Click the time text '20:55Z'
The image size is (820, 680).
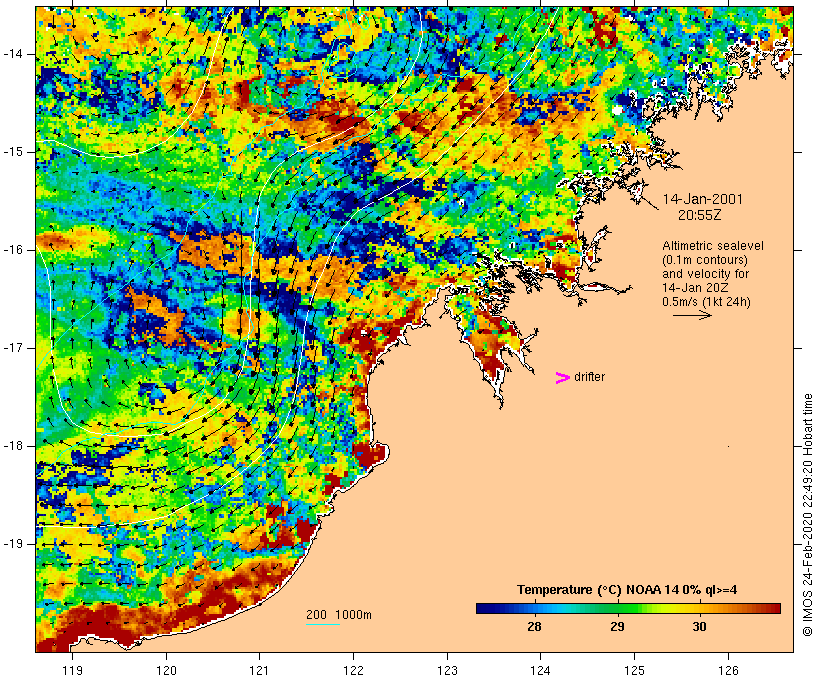pos(700,215)
